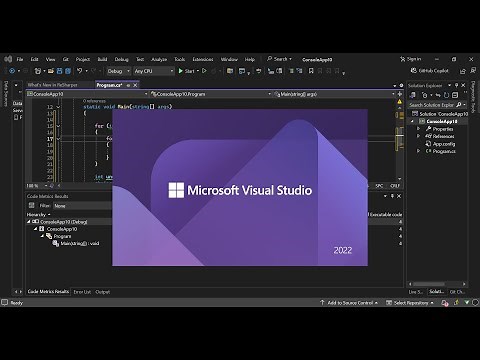
Task: Collapse Main method fold at line 12
Action: click(58, 107)
